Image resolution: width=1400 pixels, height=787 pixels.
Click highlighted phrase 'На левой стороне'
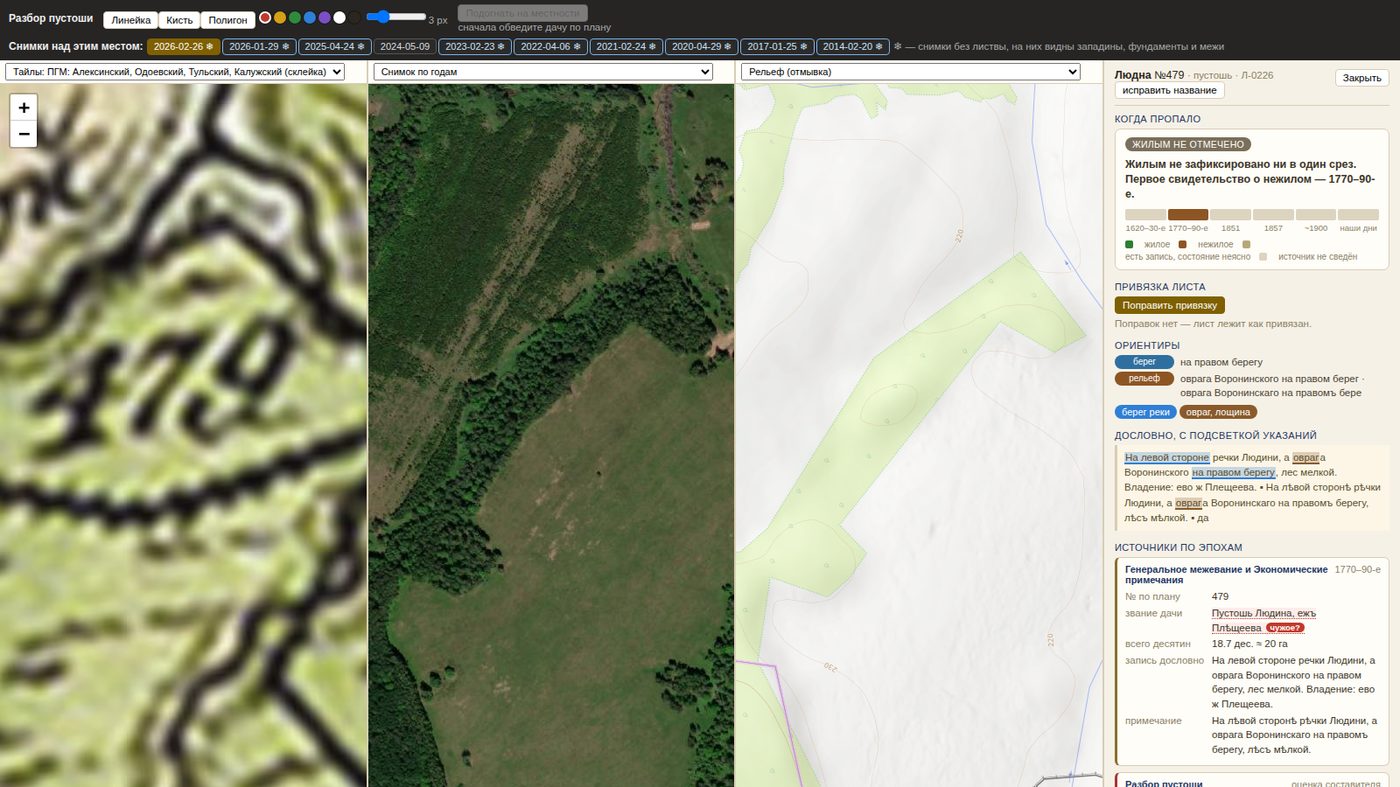(1166, 457)
